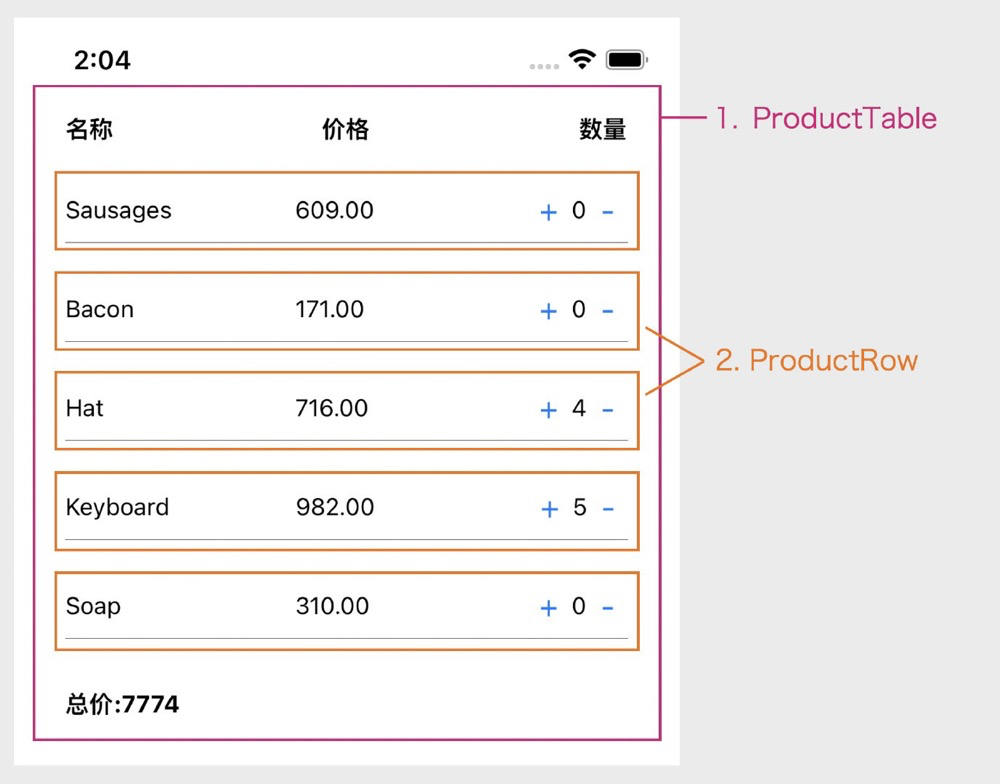Click the Keyboard price 982.00
The height and width of the screenshot is (784, 1000).
334,508
